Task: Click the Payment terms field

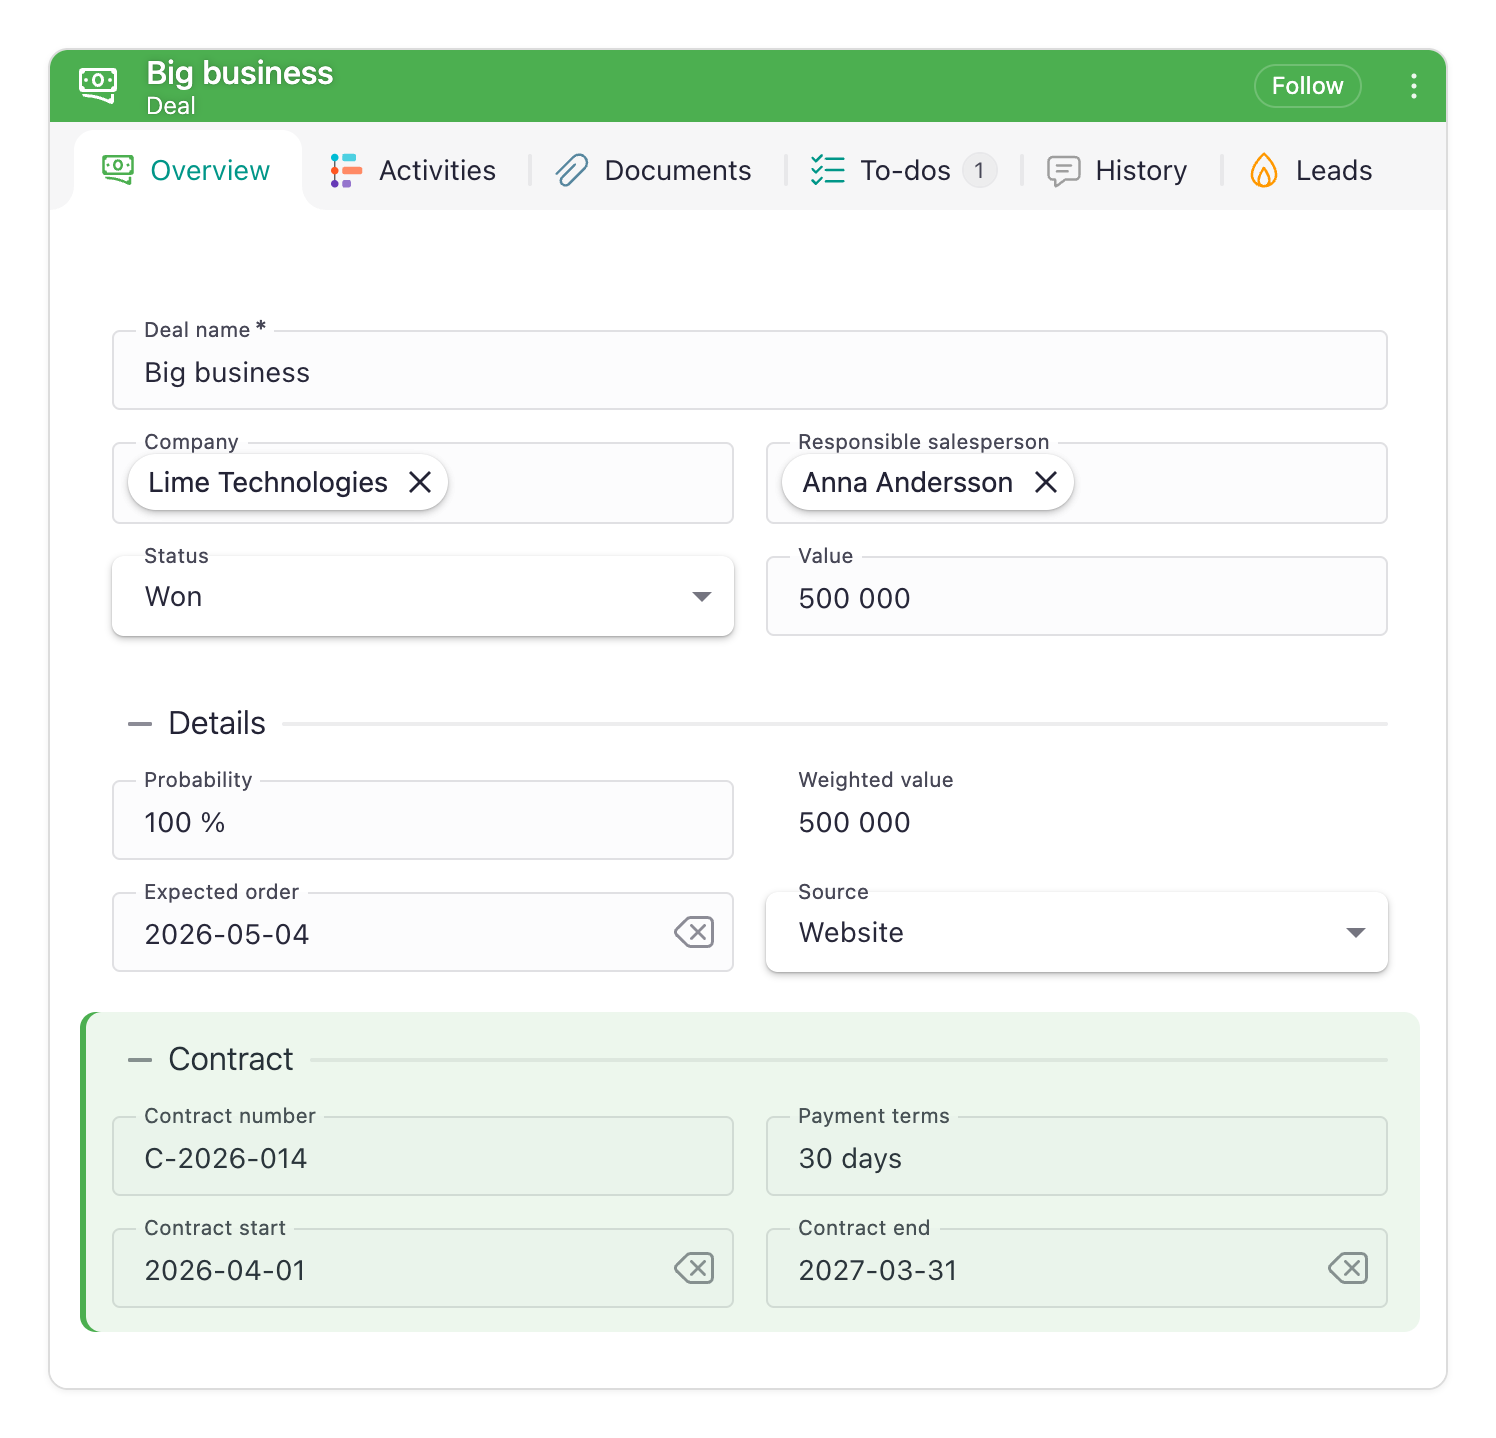Action: point(1077,1156)
